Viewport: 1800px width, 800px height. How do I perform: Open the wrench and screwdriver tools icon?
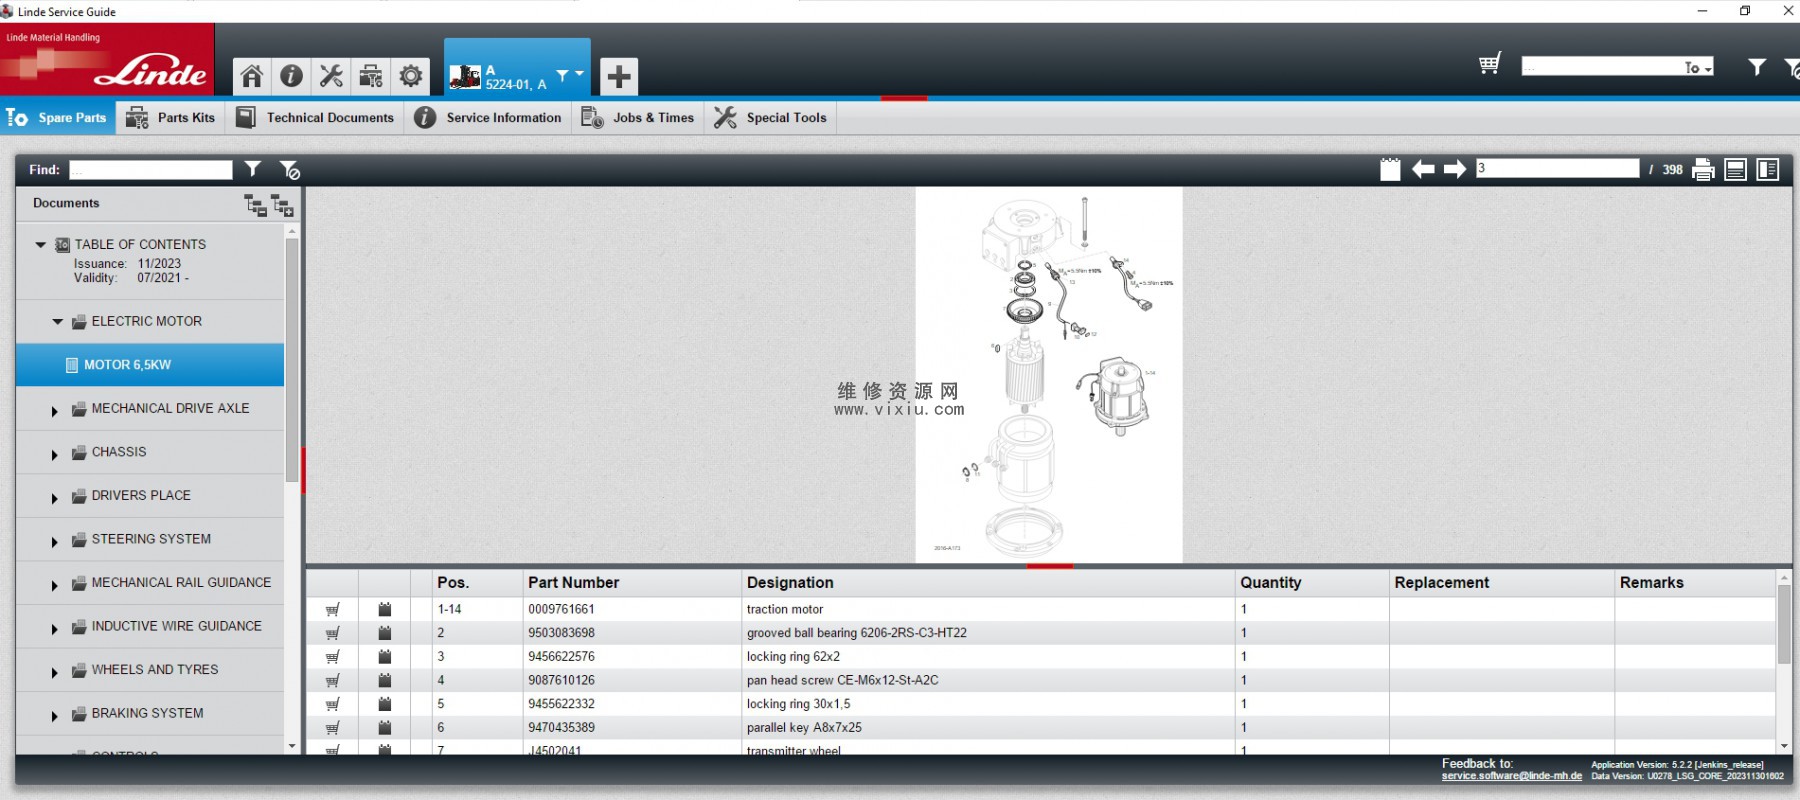(331, 76)
